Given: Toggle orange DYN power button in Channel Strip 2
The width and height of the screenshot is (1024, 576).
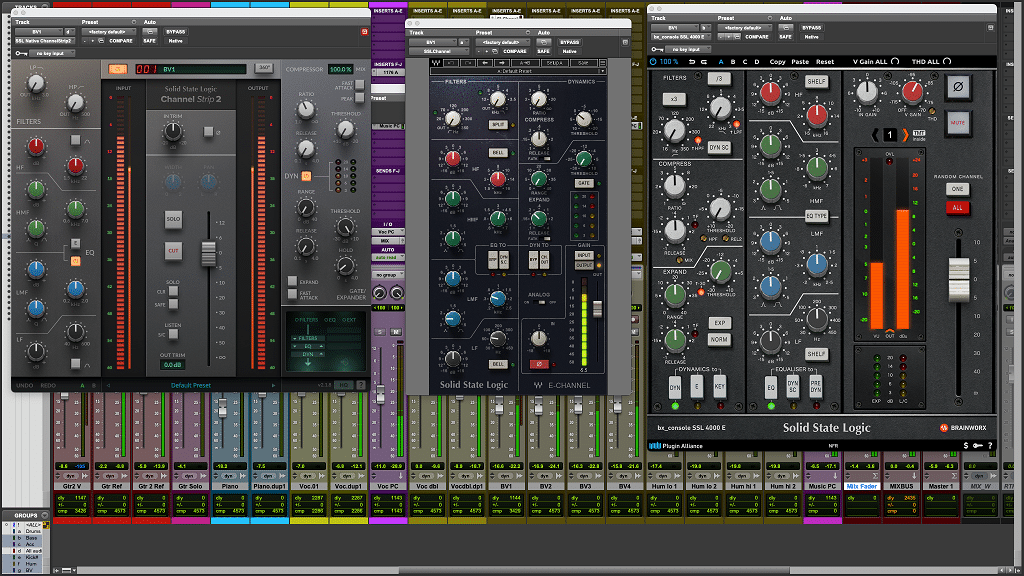Looking at the screenshot, I should (306, 176).
